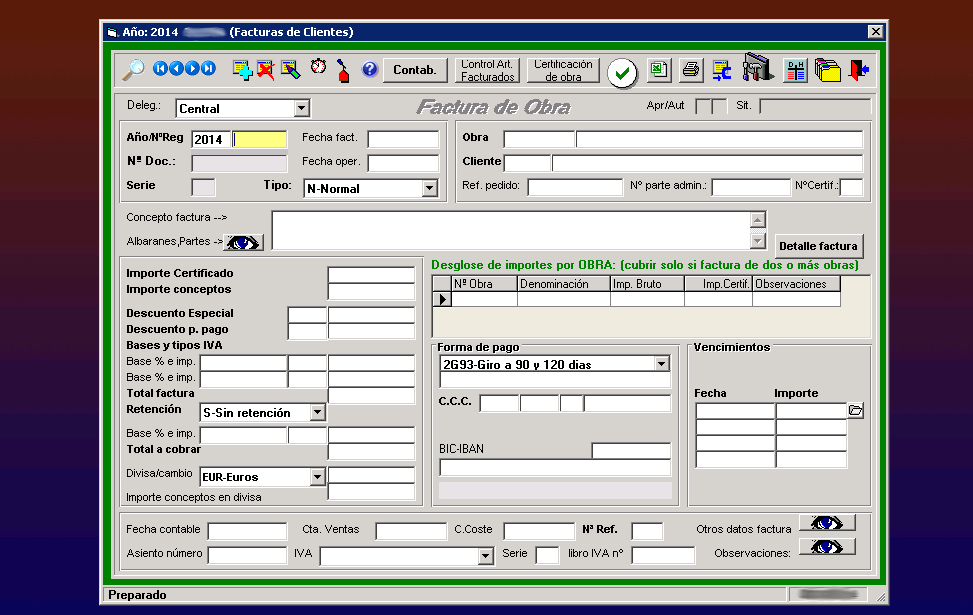Add a new invoice record
Image resolution: width=973 pixels, height=615 pixels.
242,70
